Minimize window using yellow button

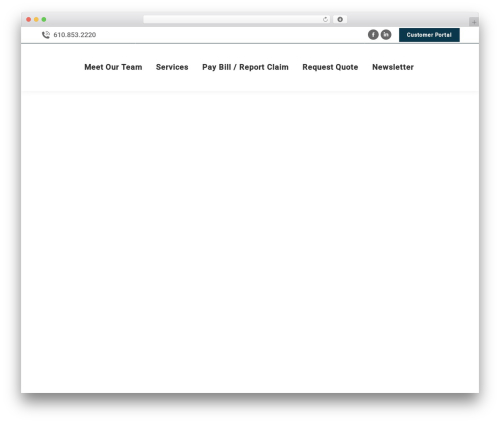(36, 20)
